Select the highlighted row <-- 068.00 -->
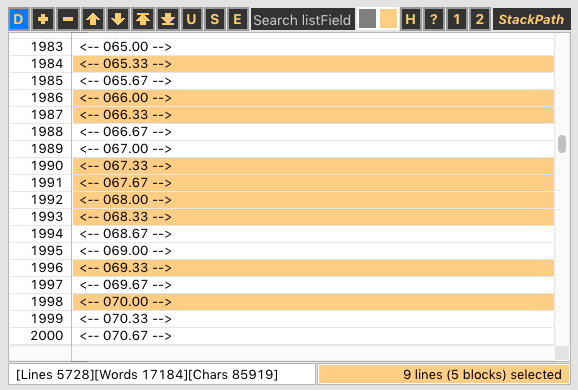The image size is (578, 390). (x=313, y=199)
